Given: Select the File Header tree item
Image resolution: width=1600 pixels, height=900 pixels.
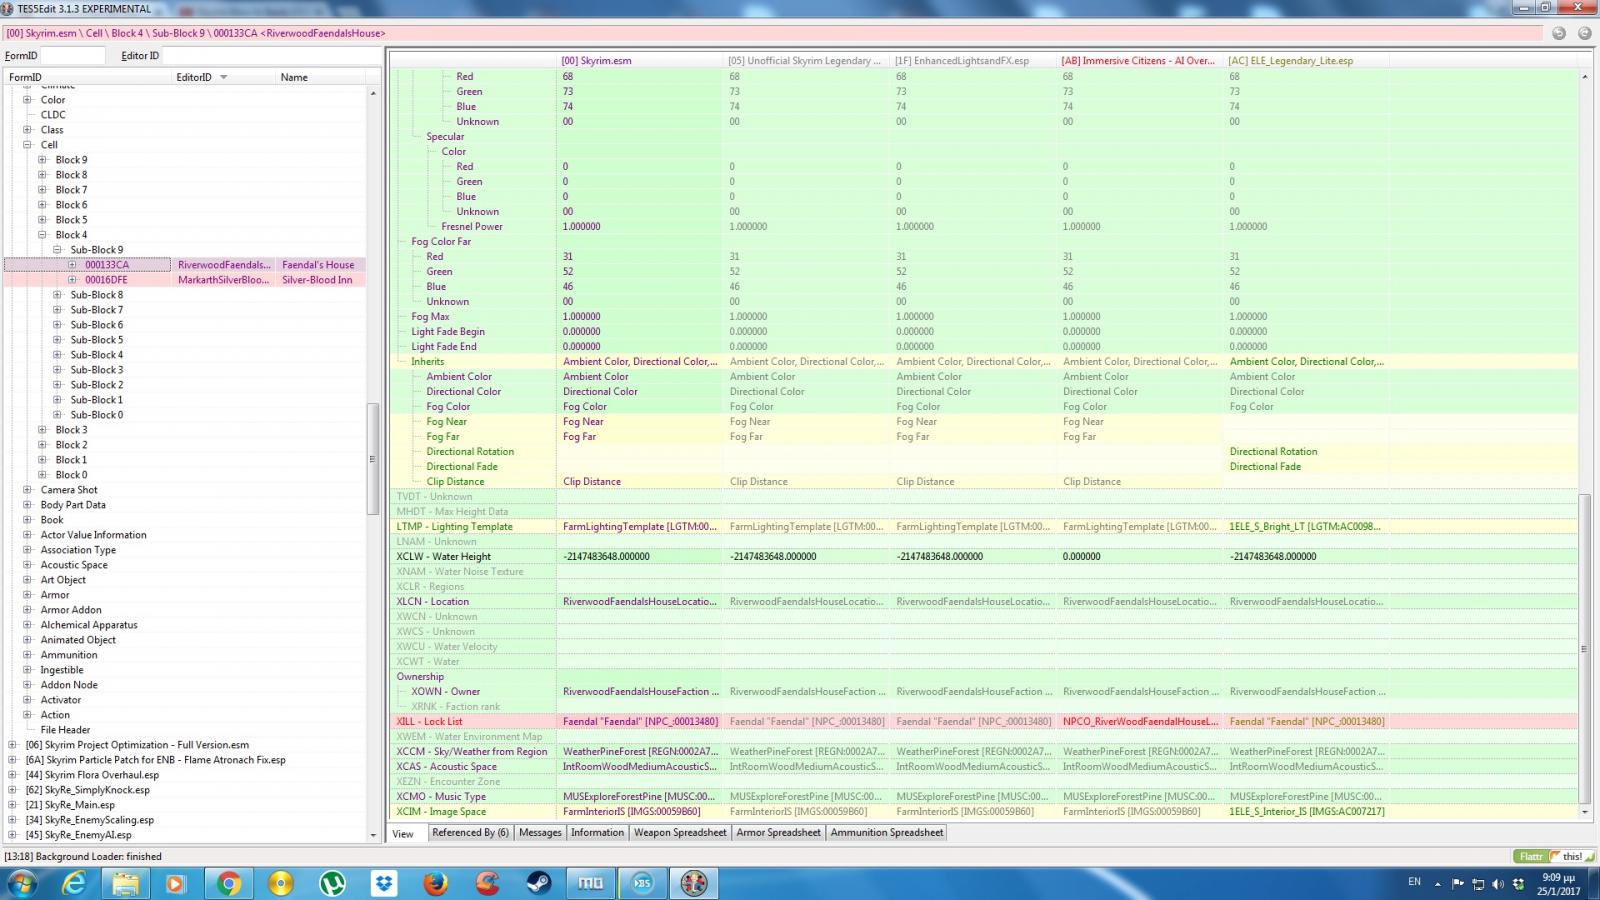Looking at the screenshot, I should 65,730.
